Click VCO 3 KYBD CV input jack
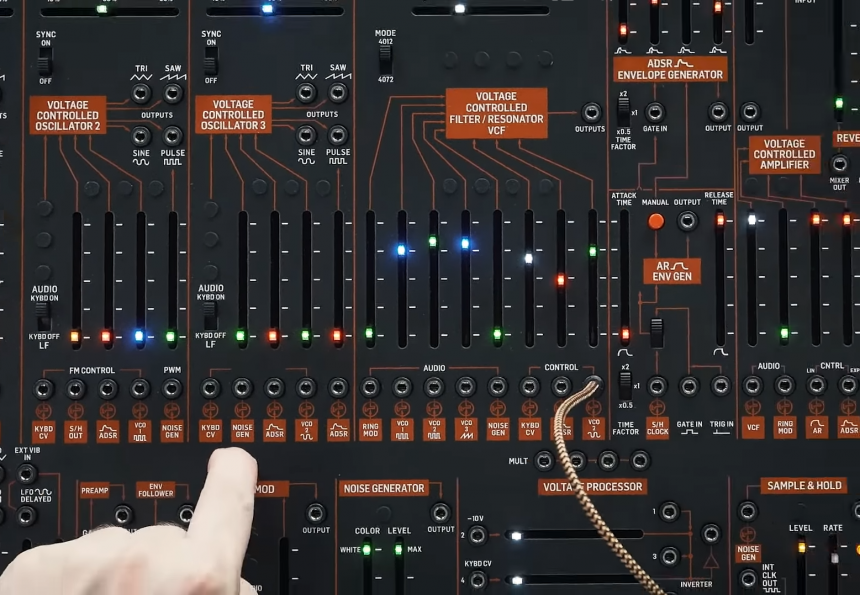 click(210, 388)
